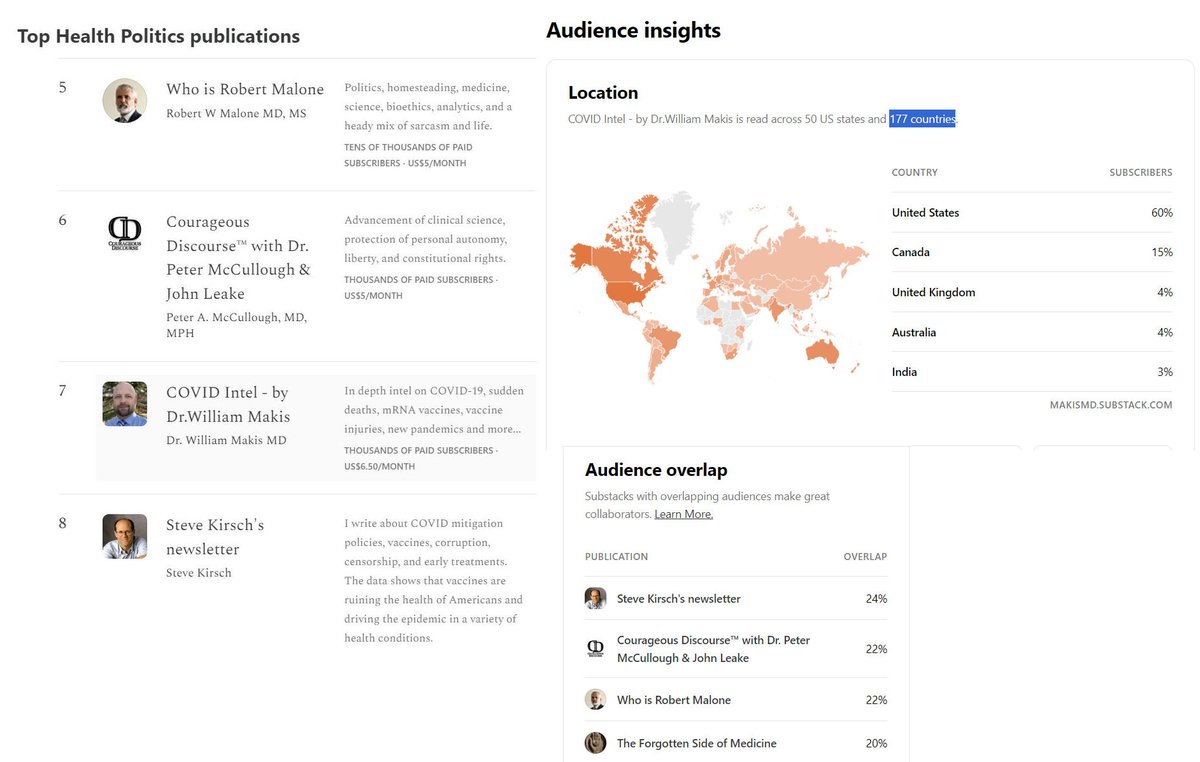Click 'Steve Kirsch' author name under newsletter
Viewport: 1200px width, 762px height.
pyautogui.click(x=198, y=573)
